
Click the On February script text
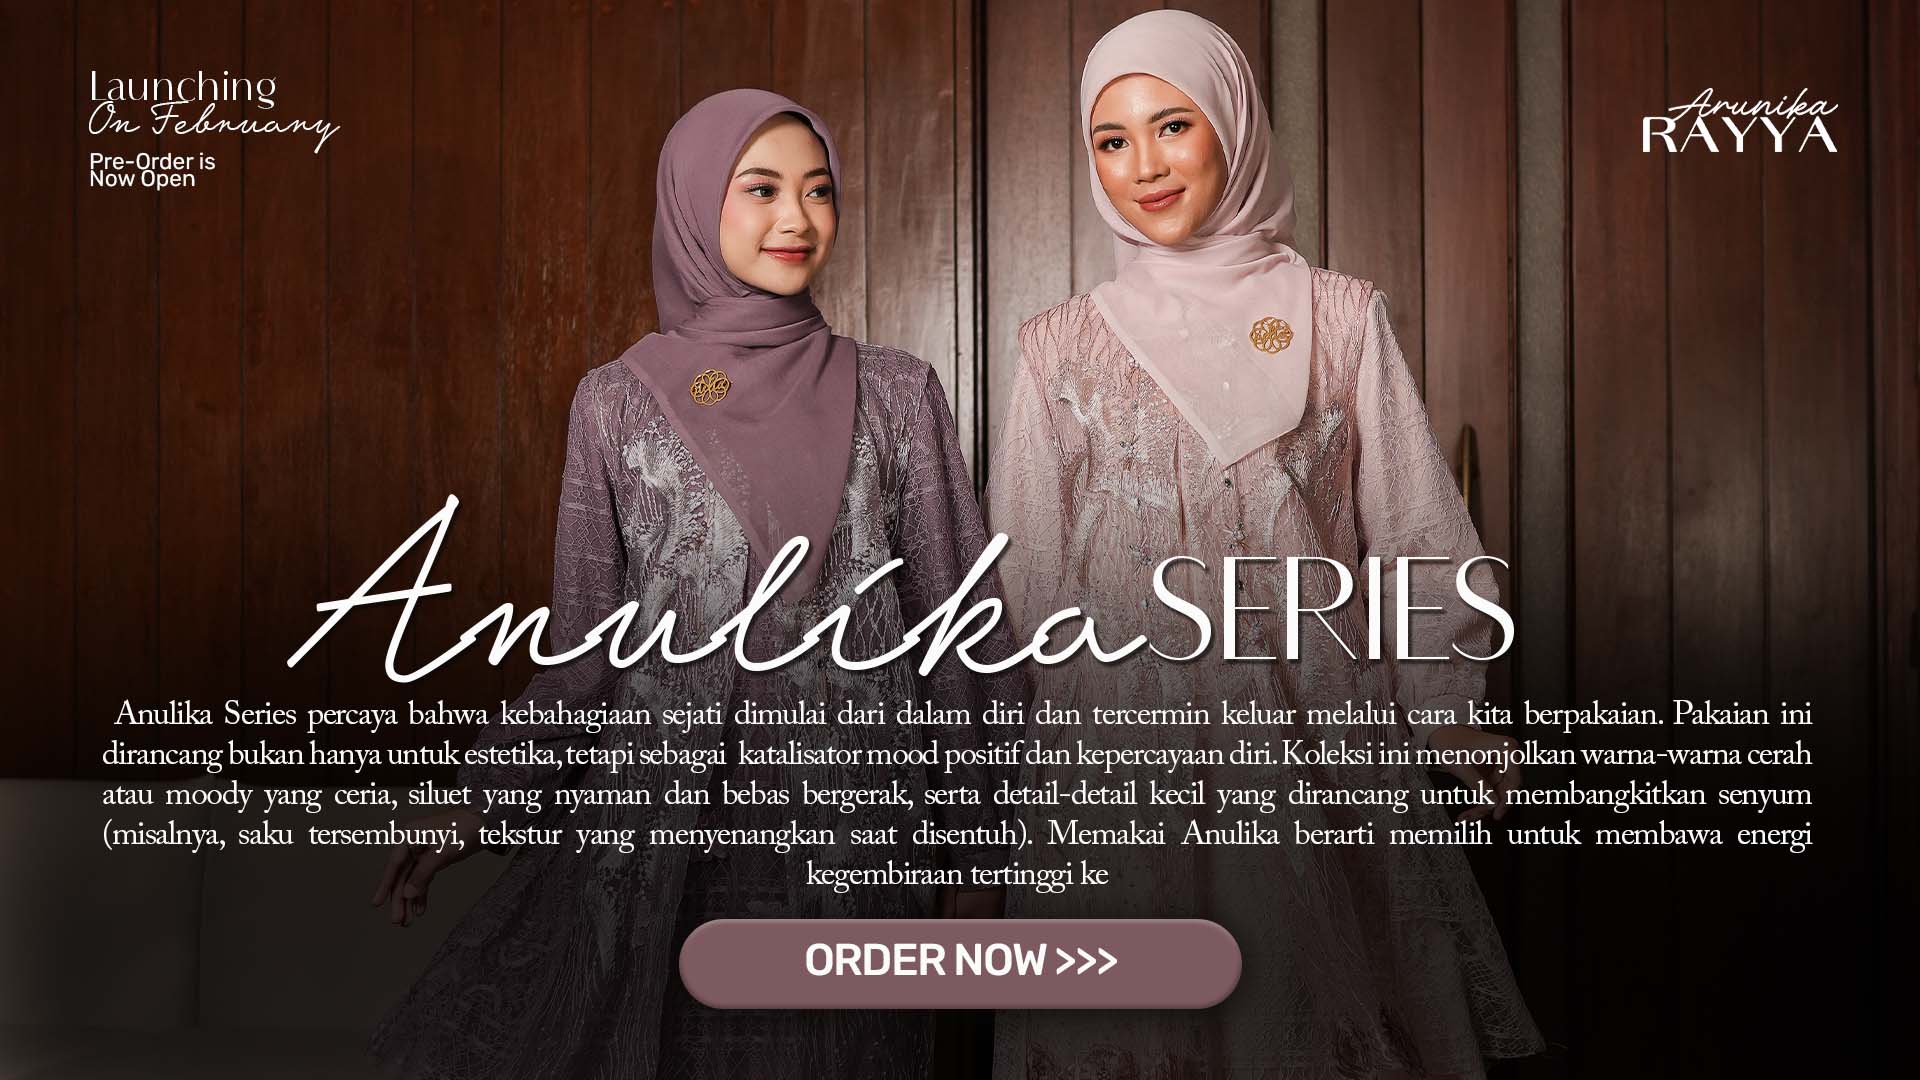point(213,126)
